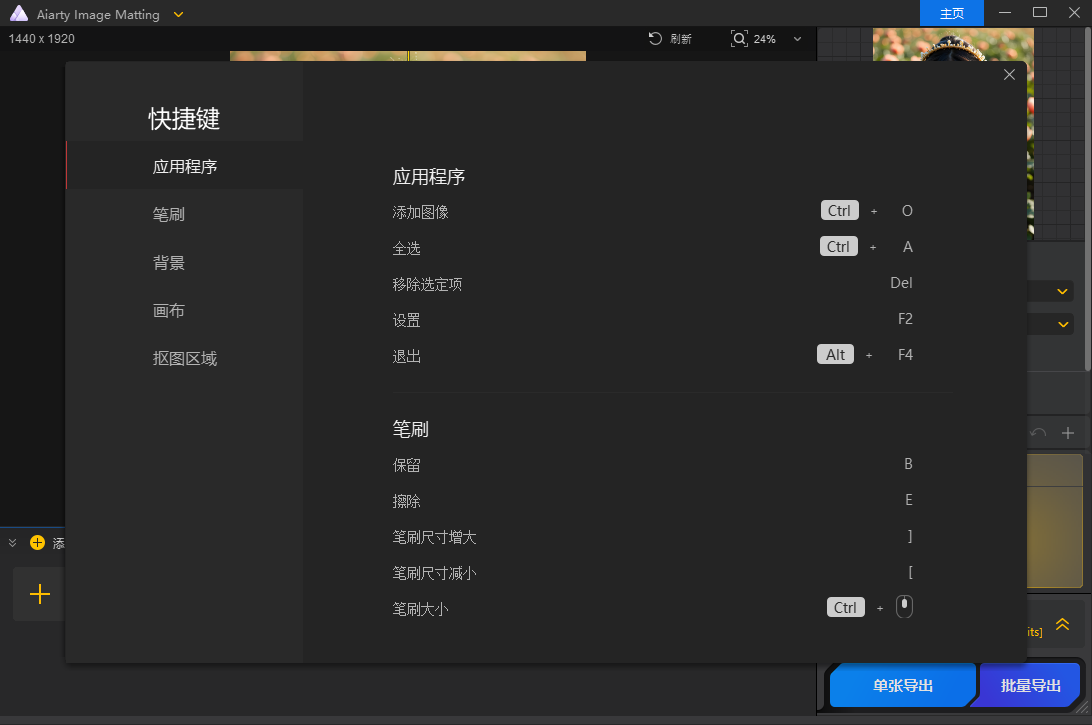
Task: Open the 主页 tab at top right
Action: point(951,13)
